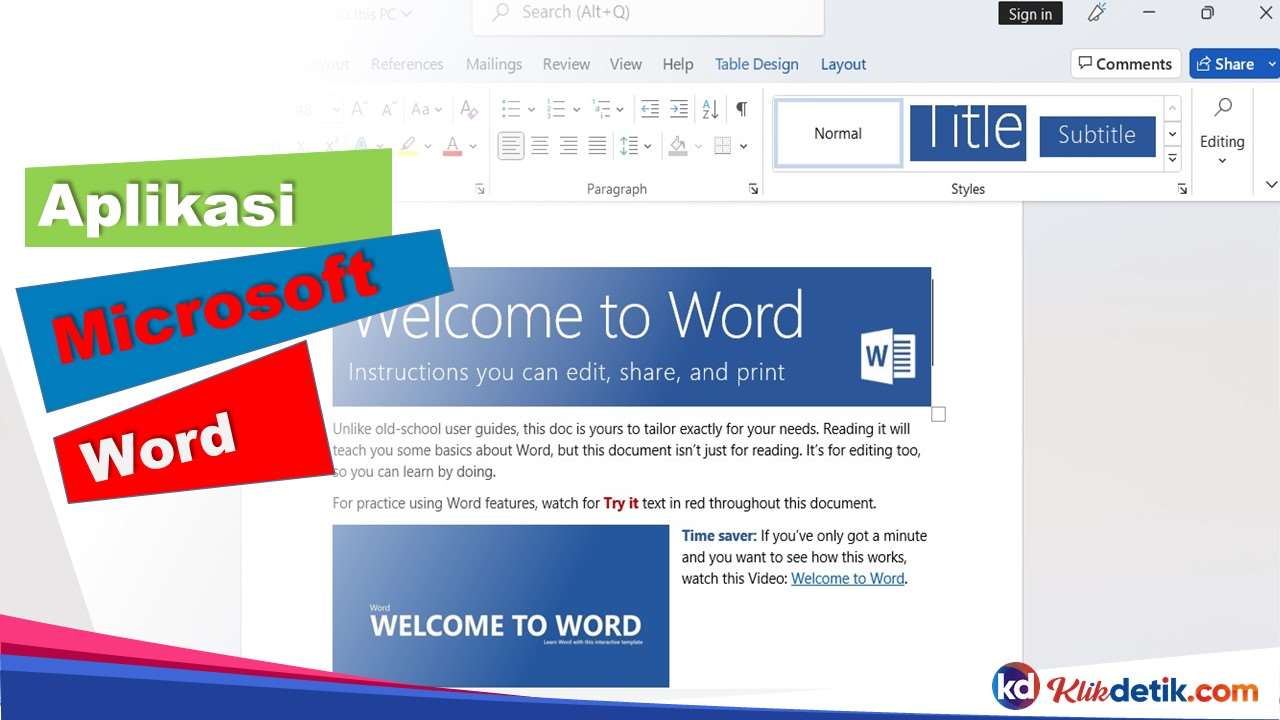Apply numbered list formatting
1280x720 pixels.
coord(556,109)
